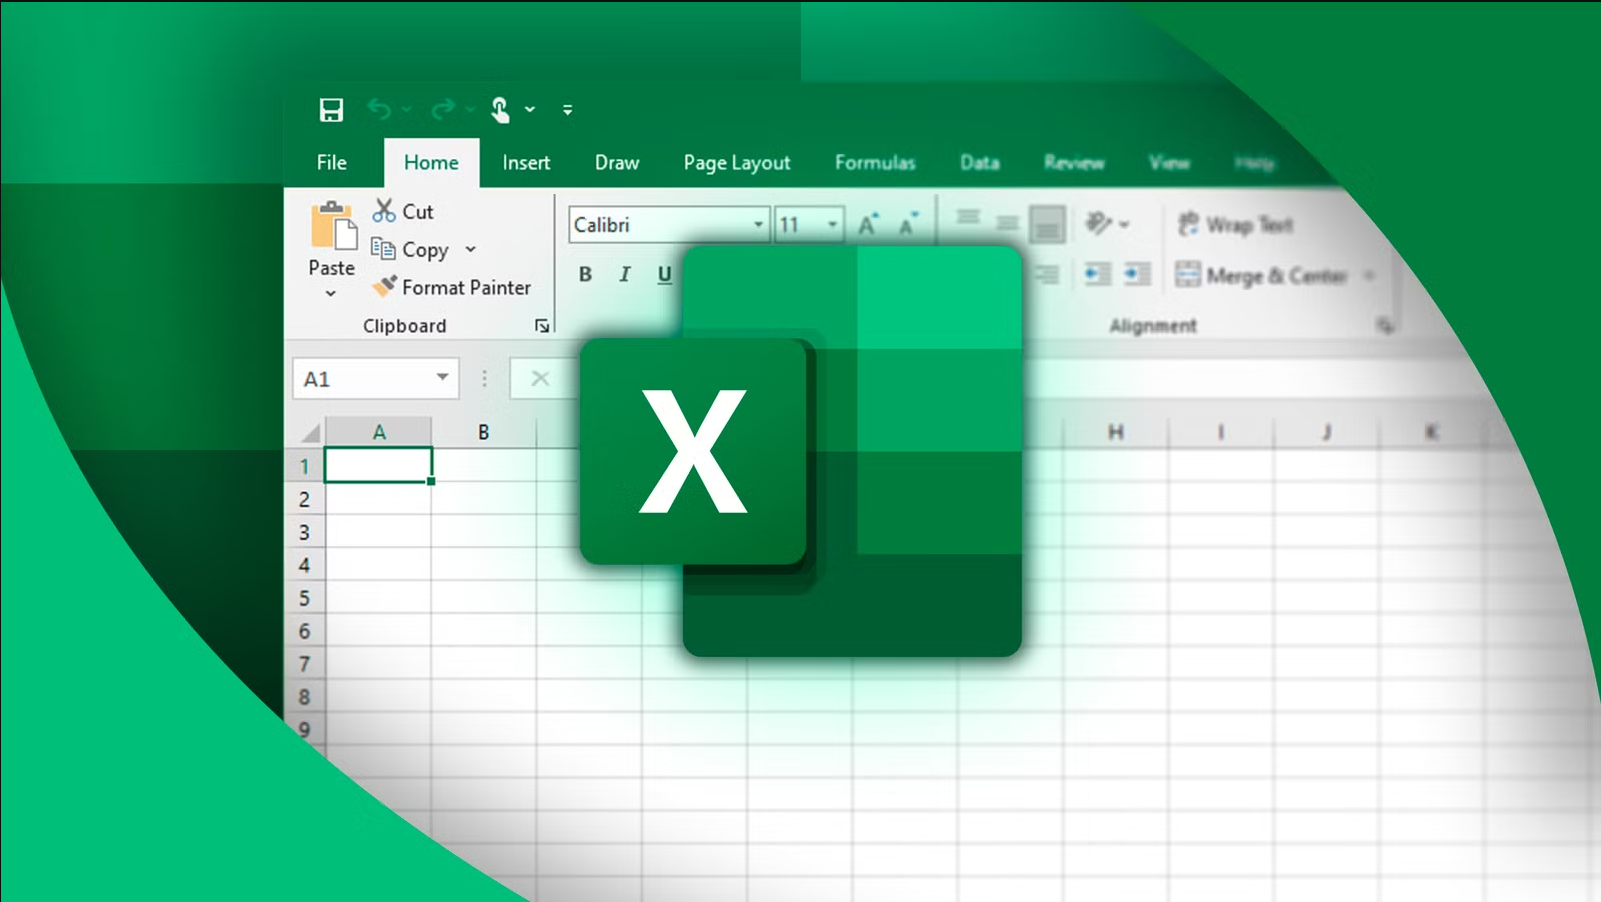1601x902 pixels.
Task: Open the Calibri font name dropdown
Action: point(757,224)
